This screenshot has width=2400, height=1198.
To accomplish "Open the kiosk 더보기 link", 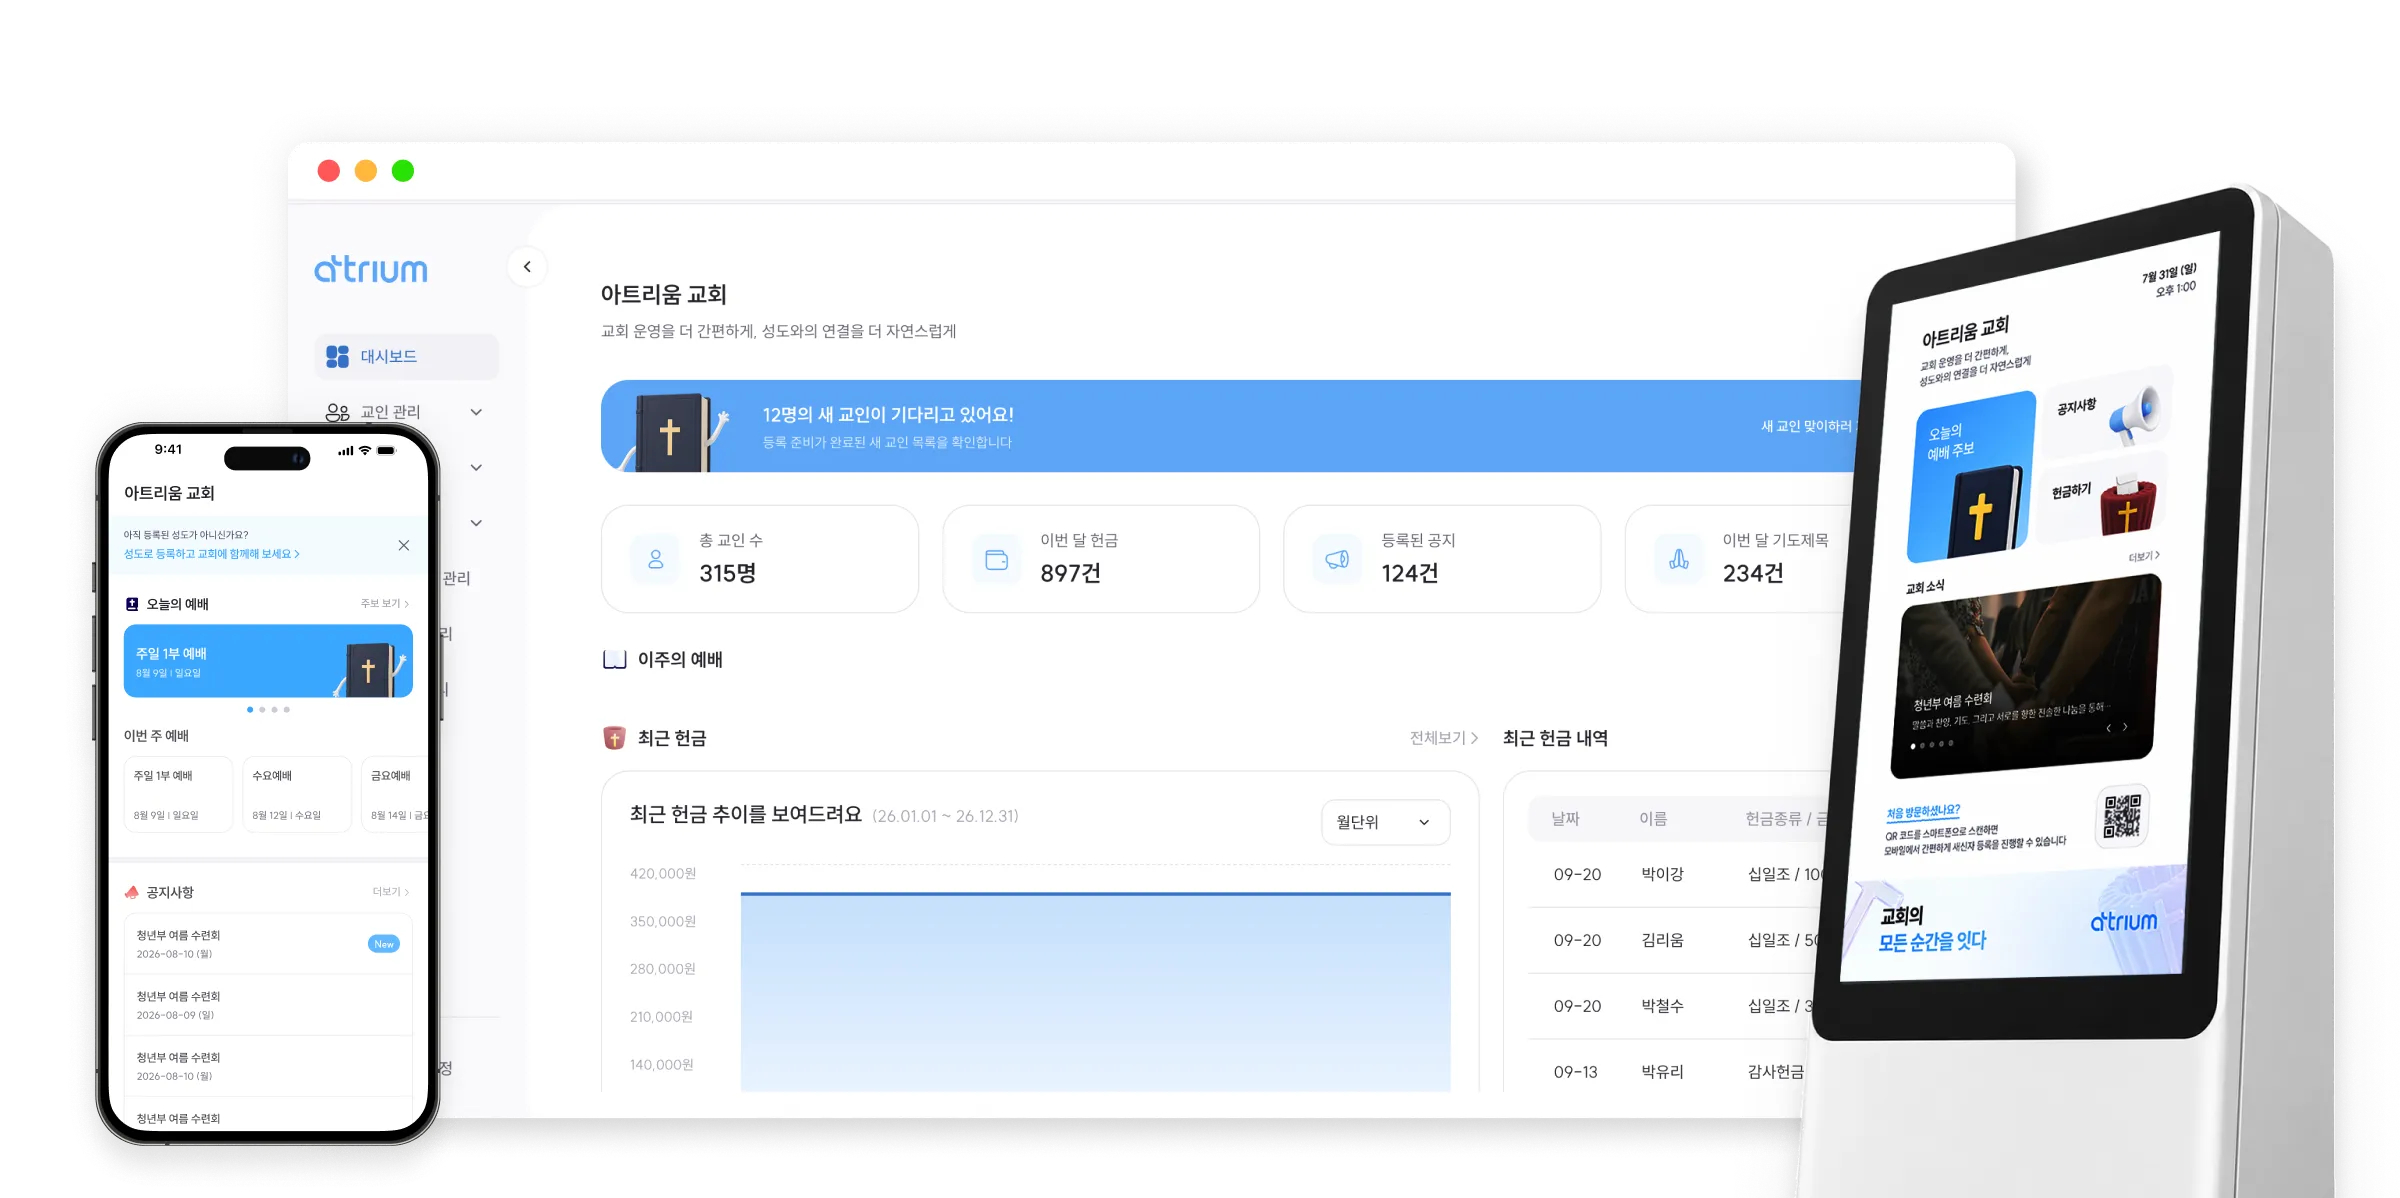I will [x=2144, y=556].
